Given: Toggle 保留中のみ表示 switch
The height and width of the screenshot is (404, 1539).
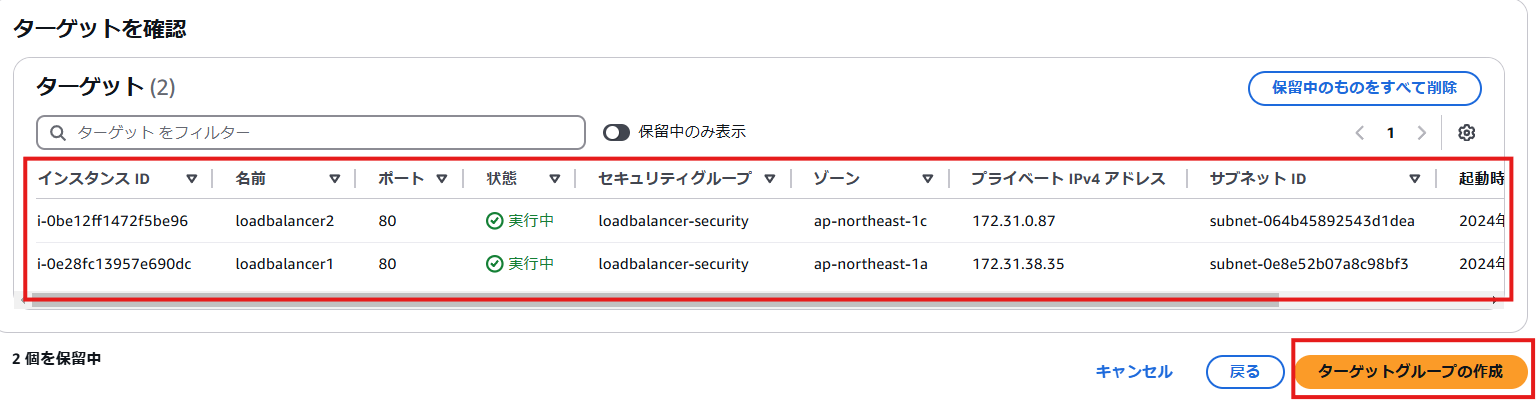Looking at the screenshot, I should click(x=616, y=132).
